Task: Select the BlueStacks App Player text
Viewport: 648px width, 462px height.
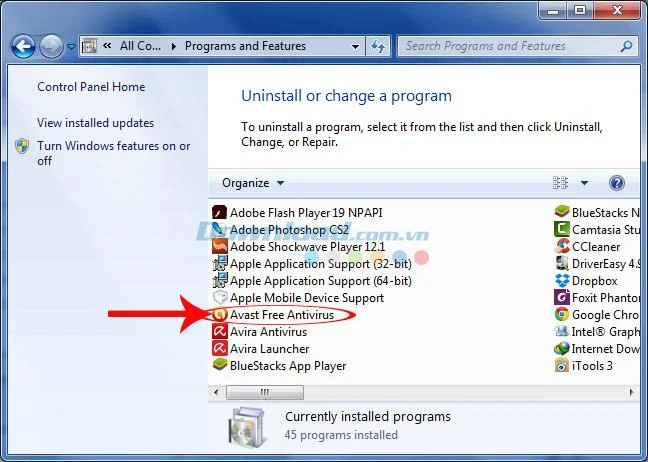Action: 288,366
